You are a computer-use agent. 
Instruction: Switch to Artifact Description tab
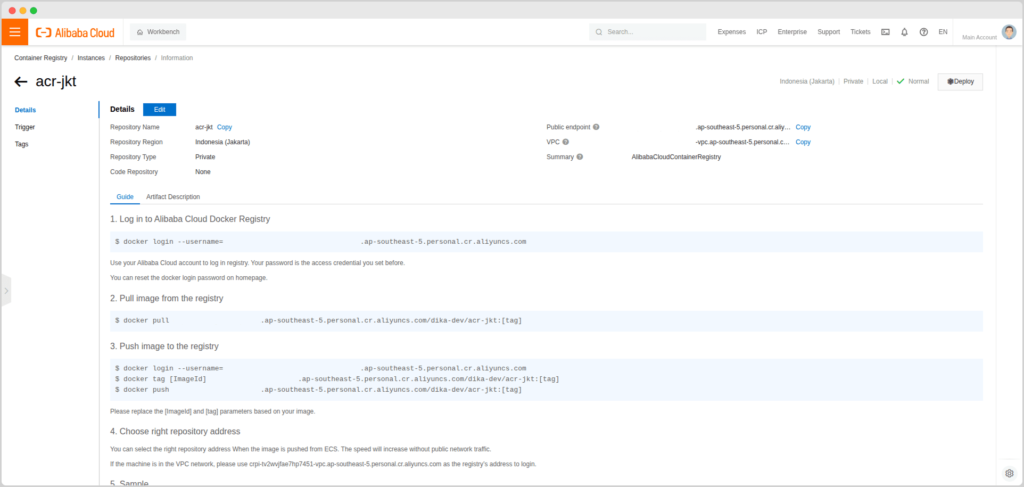pos(173,196)
